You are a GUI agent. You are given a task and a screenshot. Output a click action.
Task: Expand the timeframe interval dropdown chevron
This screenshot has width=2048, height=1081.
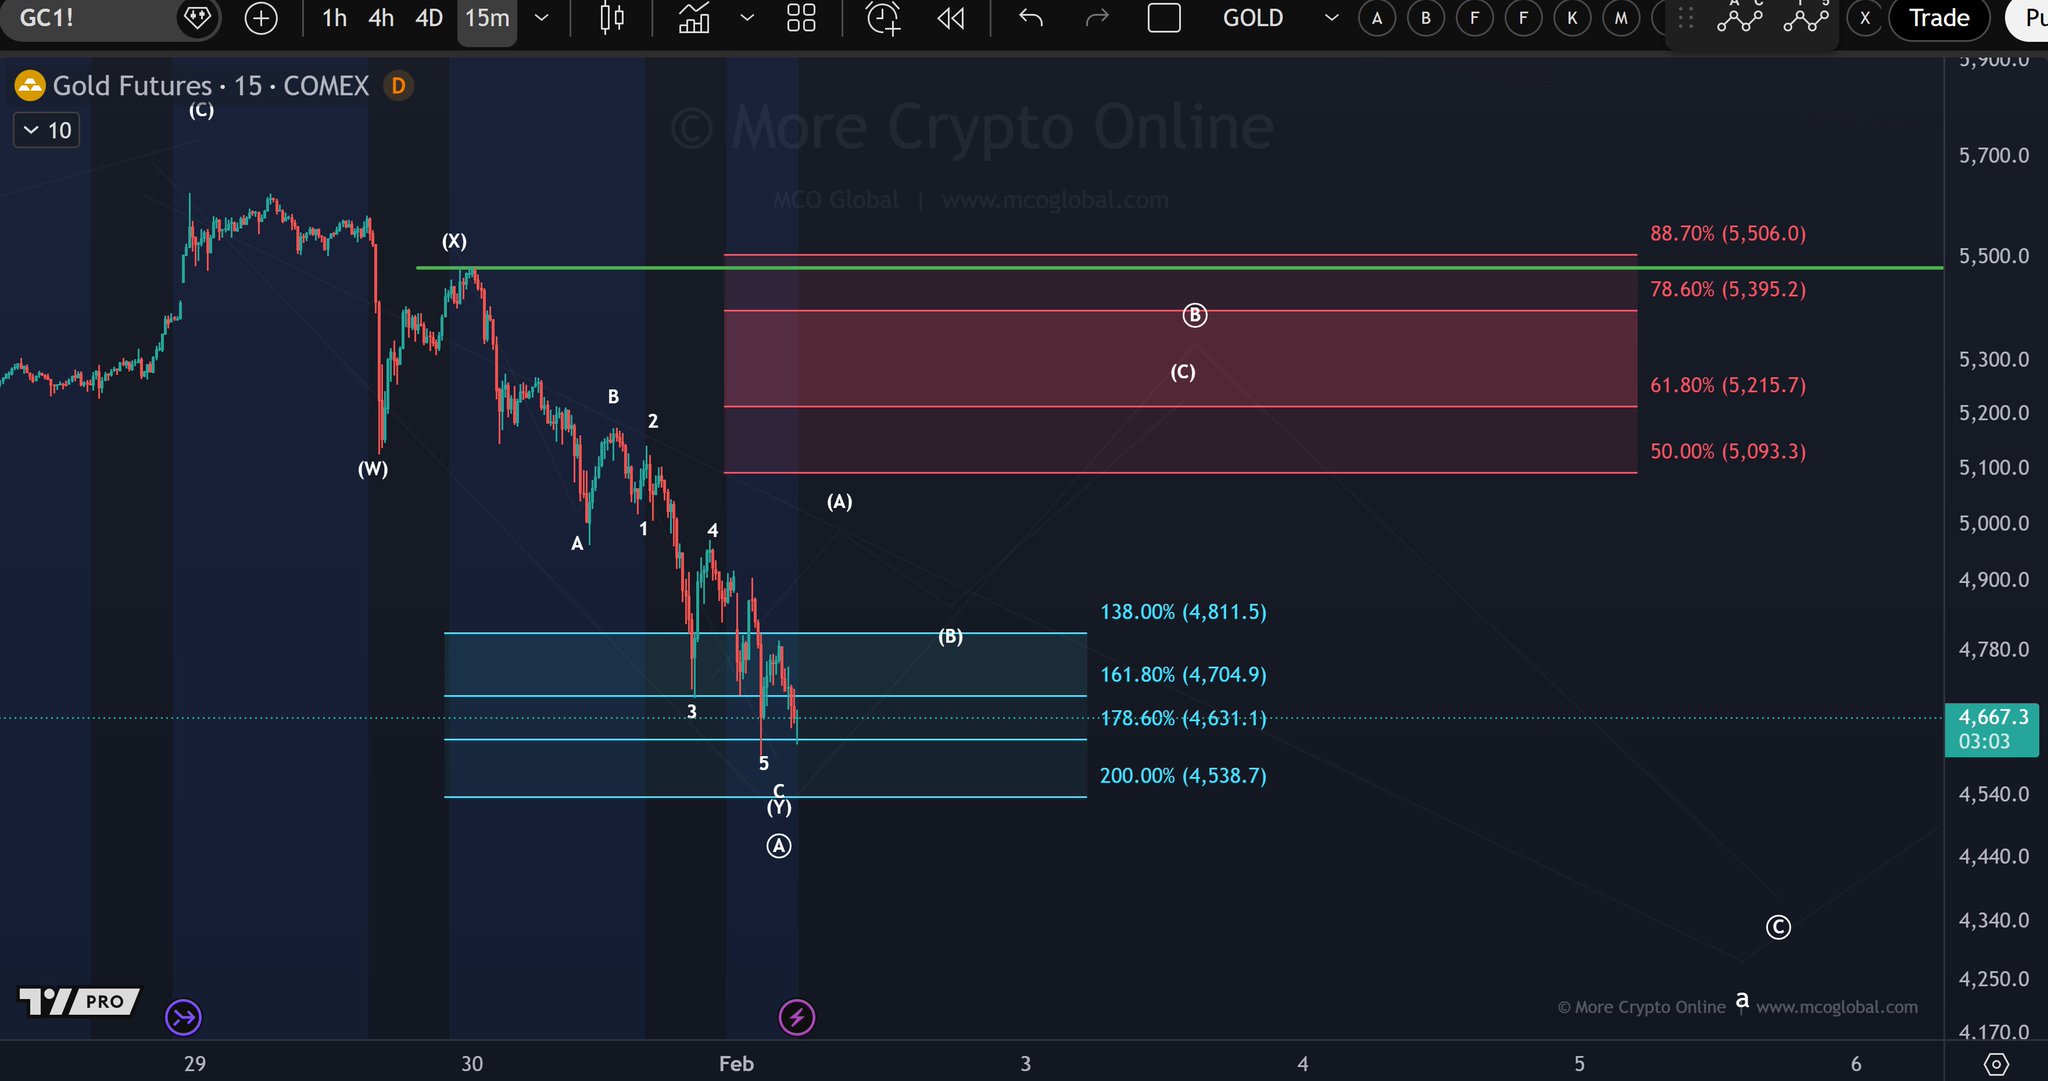click(x=541, y=18)
